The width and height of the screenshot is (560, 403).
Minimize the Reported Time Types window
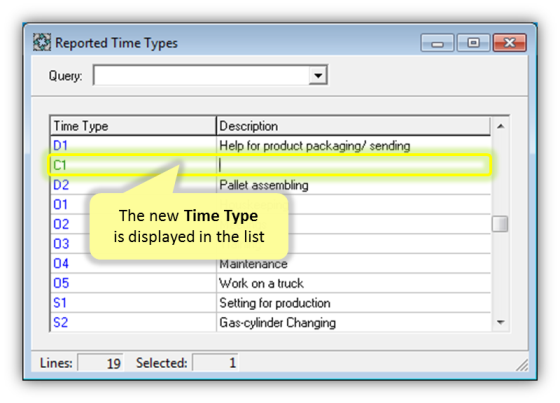tap(437, 43)
